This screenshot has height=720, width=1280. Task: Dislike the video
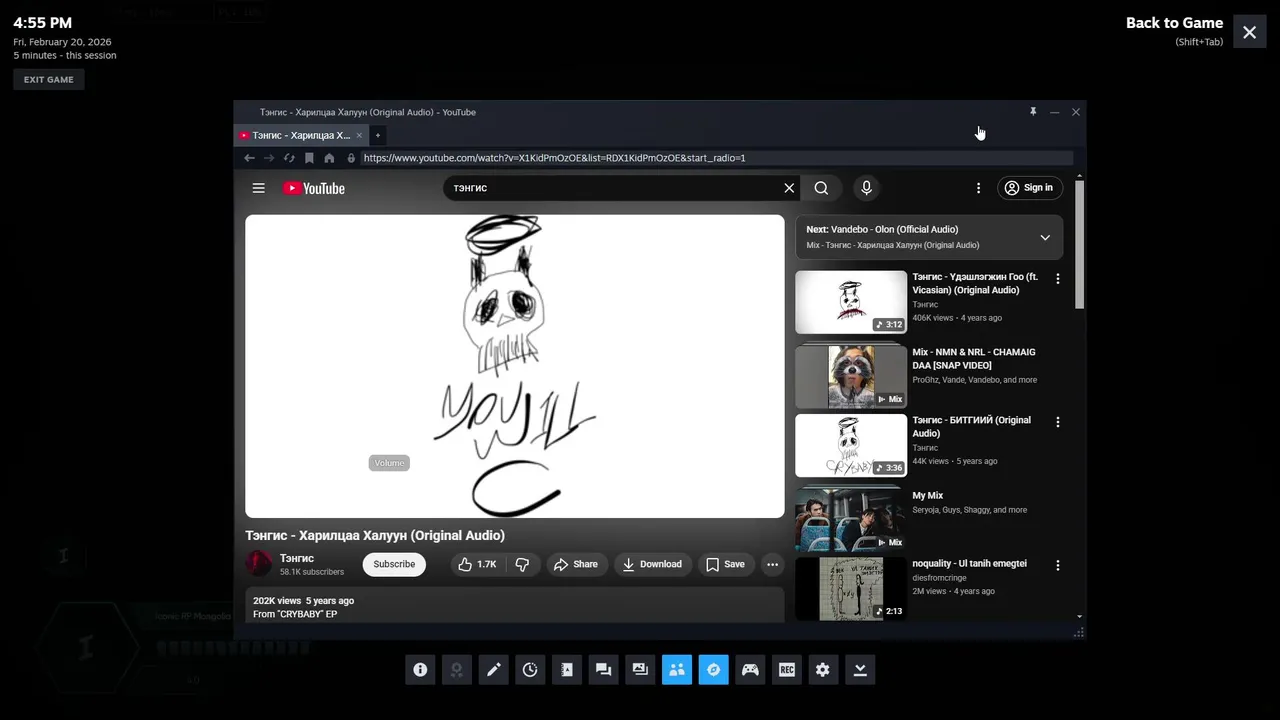(522, 564)
